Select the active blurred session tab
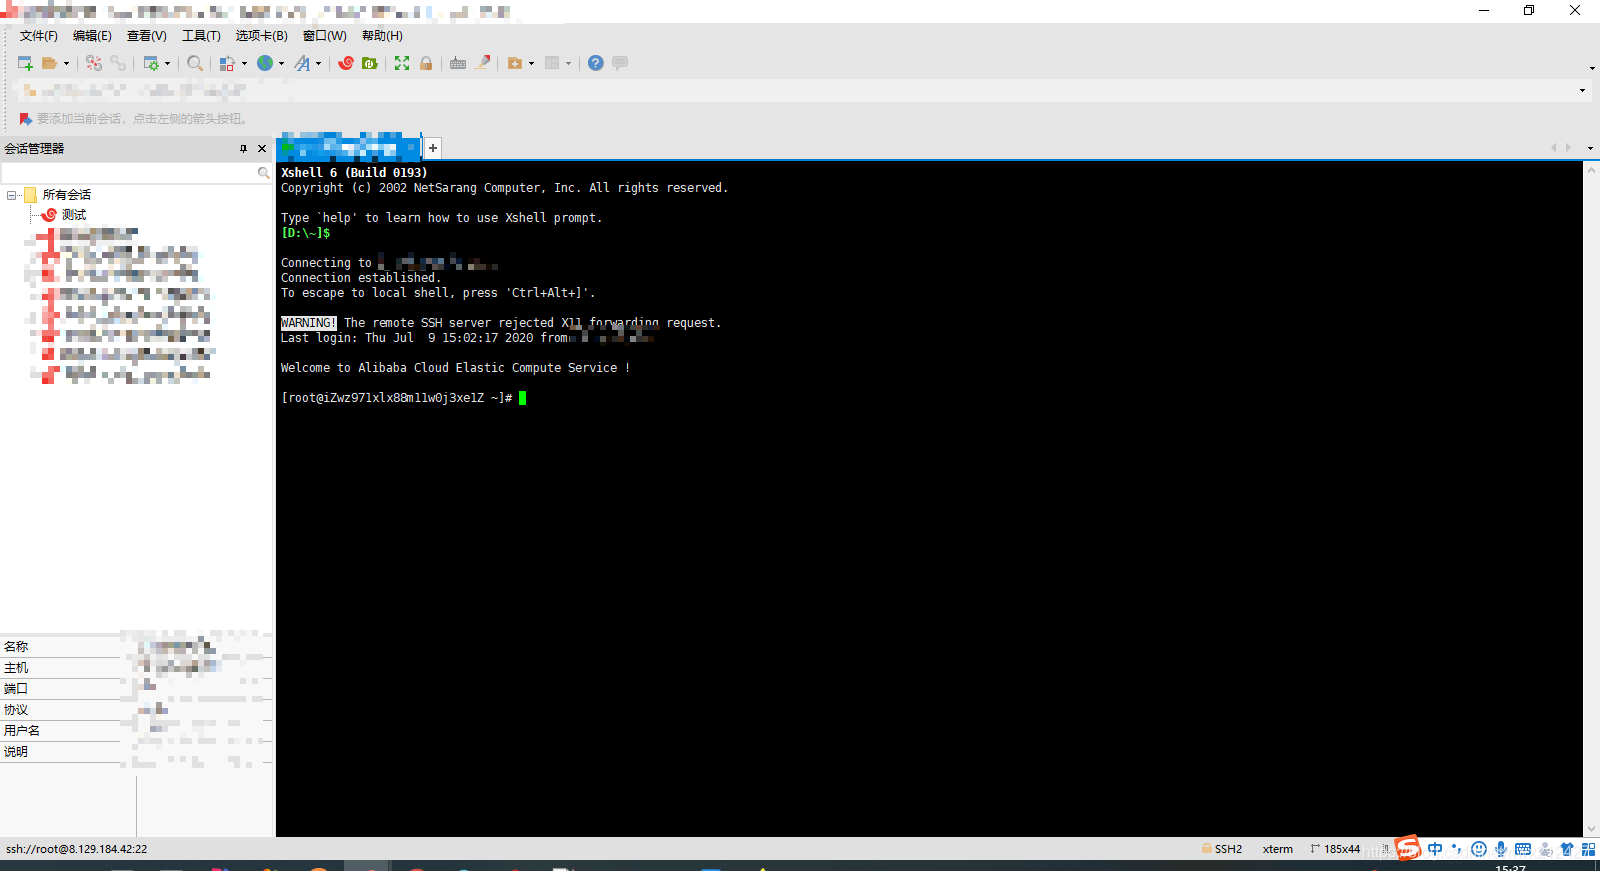Viewport: 1600px width, 871px height. click(349, 147)
